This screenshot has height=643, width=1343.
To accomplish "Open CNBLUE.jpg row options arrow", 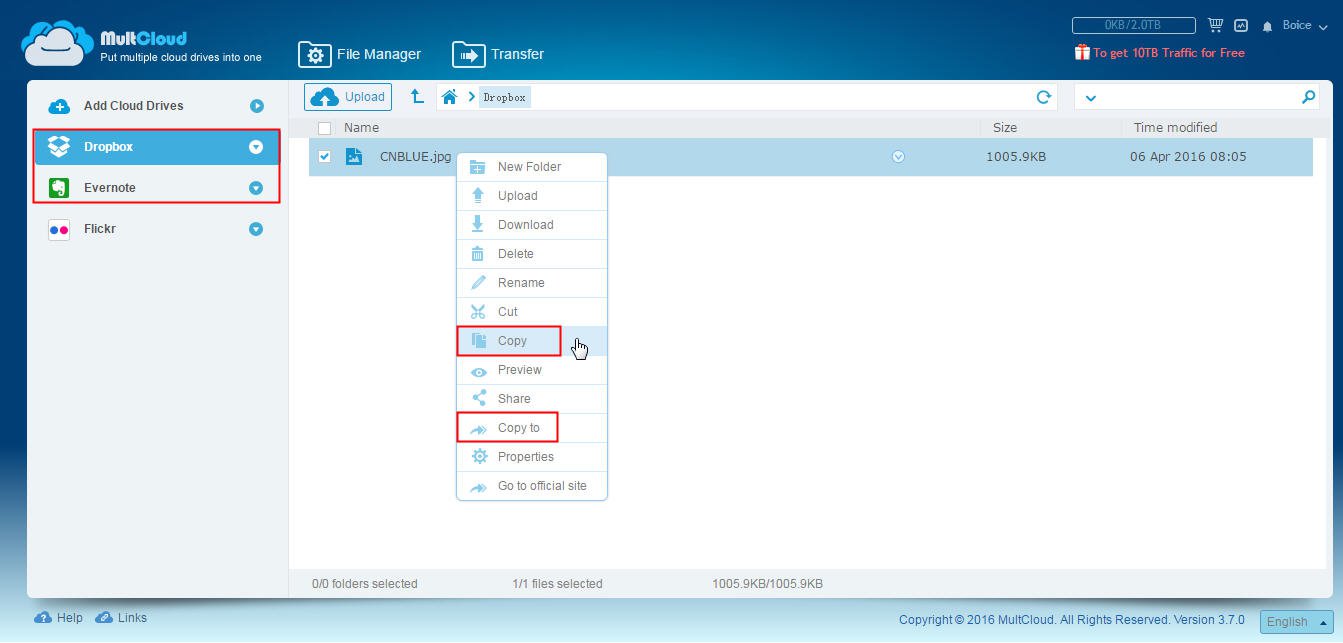I will [x=898, y=156].
